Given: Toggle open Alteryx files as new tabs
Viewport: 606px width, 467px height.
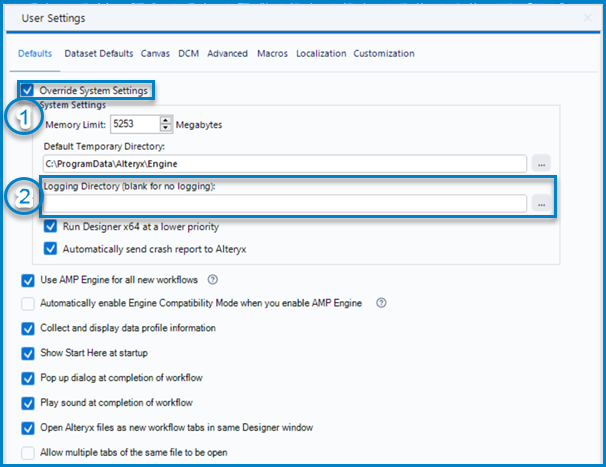Looking at the screenshot, I should click(x=28, y=428).
